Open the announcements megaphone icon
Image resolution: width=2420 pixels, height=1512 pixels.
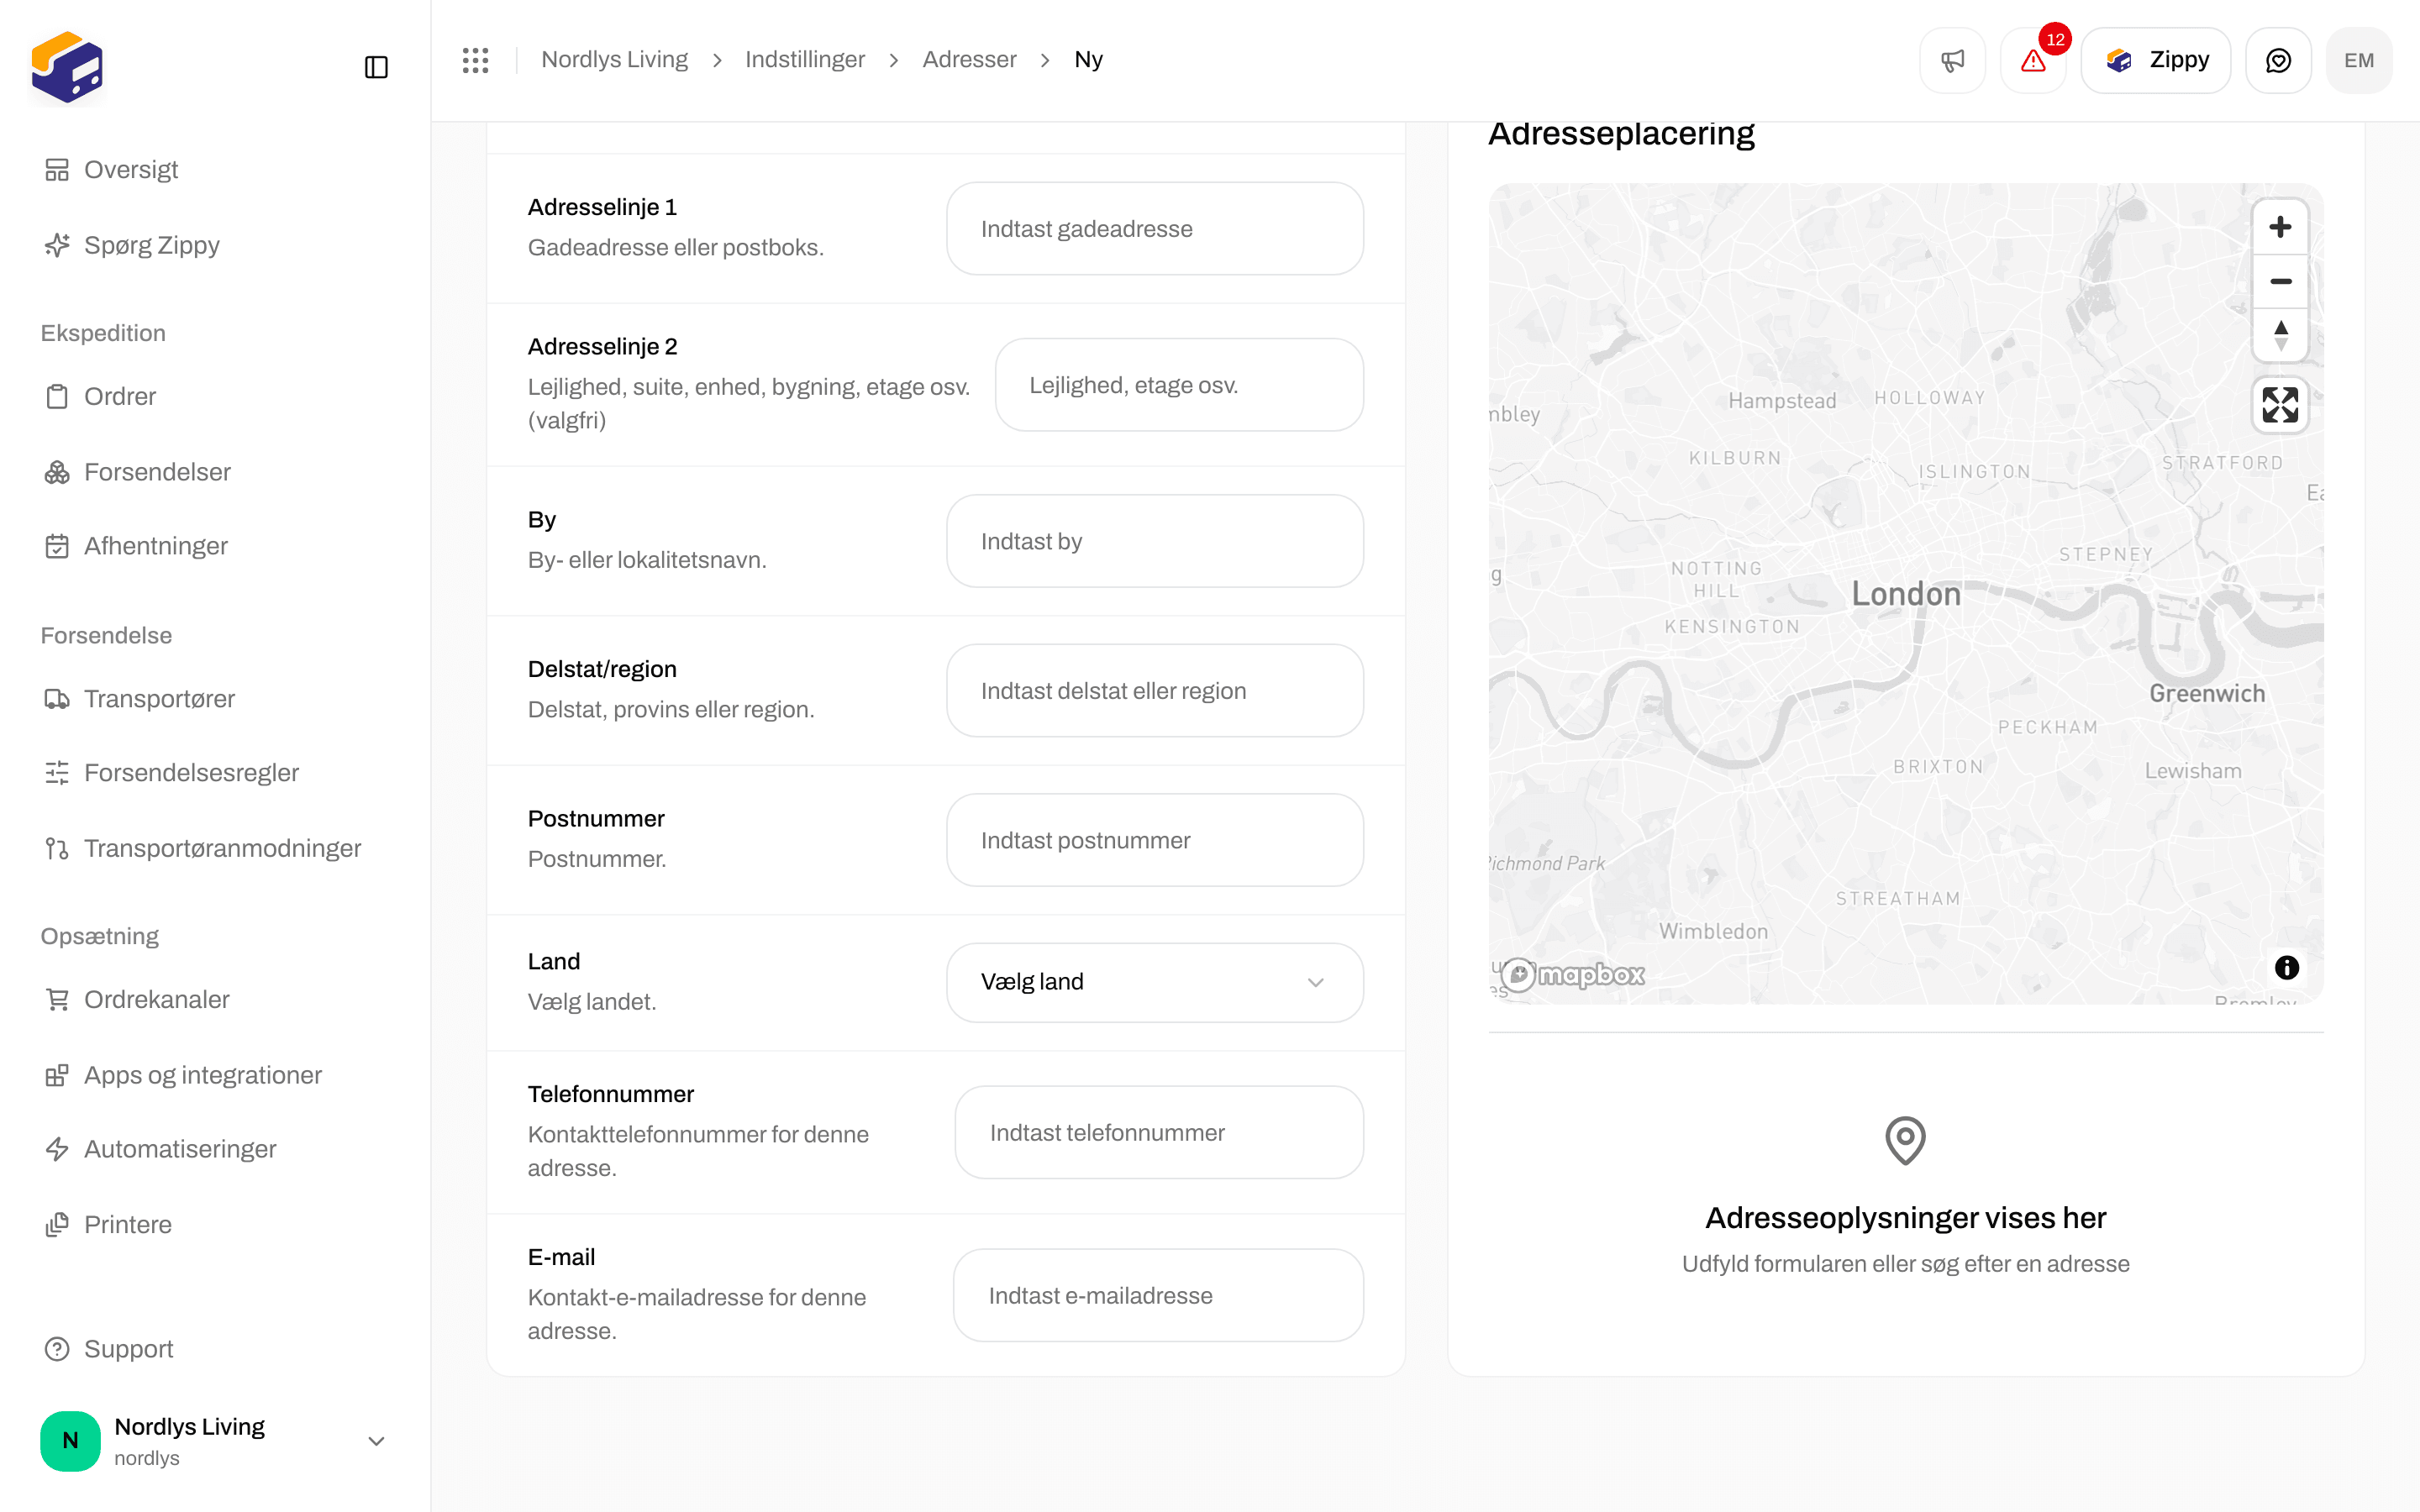coord(1952,60)
